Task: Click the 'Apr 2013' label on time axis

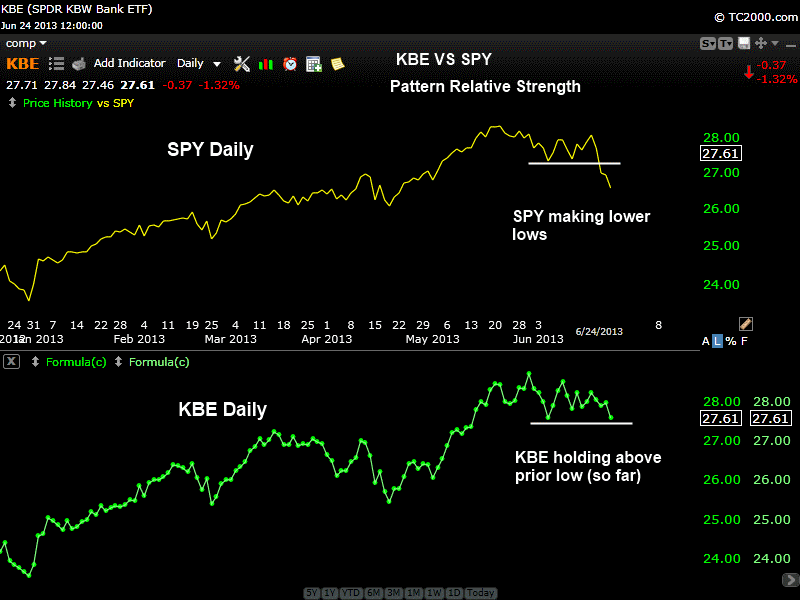Action: coord(327,339)
